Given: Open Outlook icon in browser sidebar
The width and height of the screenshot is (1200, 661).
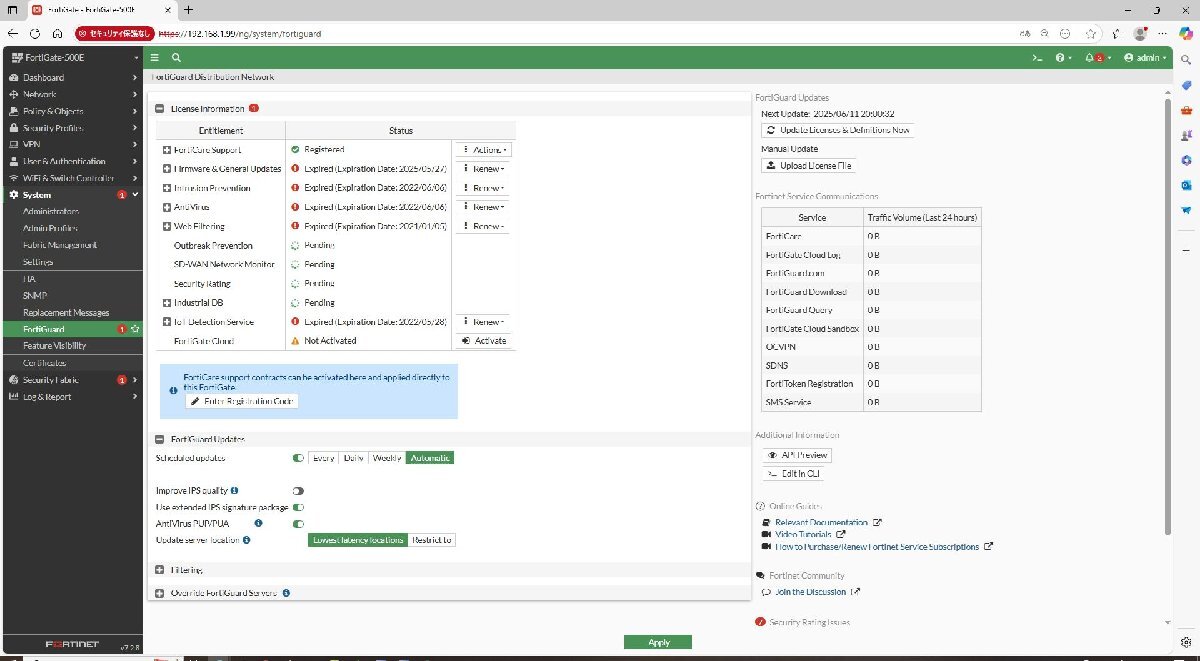Looking at the screenshot, I should [1186, 185].
